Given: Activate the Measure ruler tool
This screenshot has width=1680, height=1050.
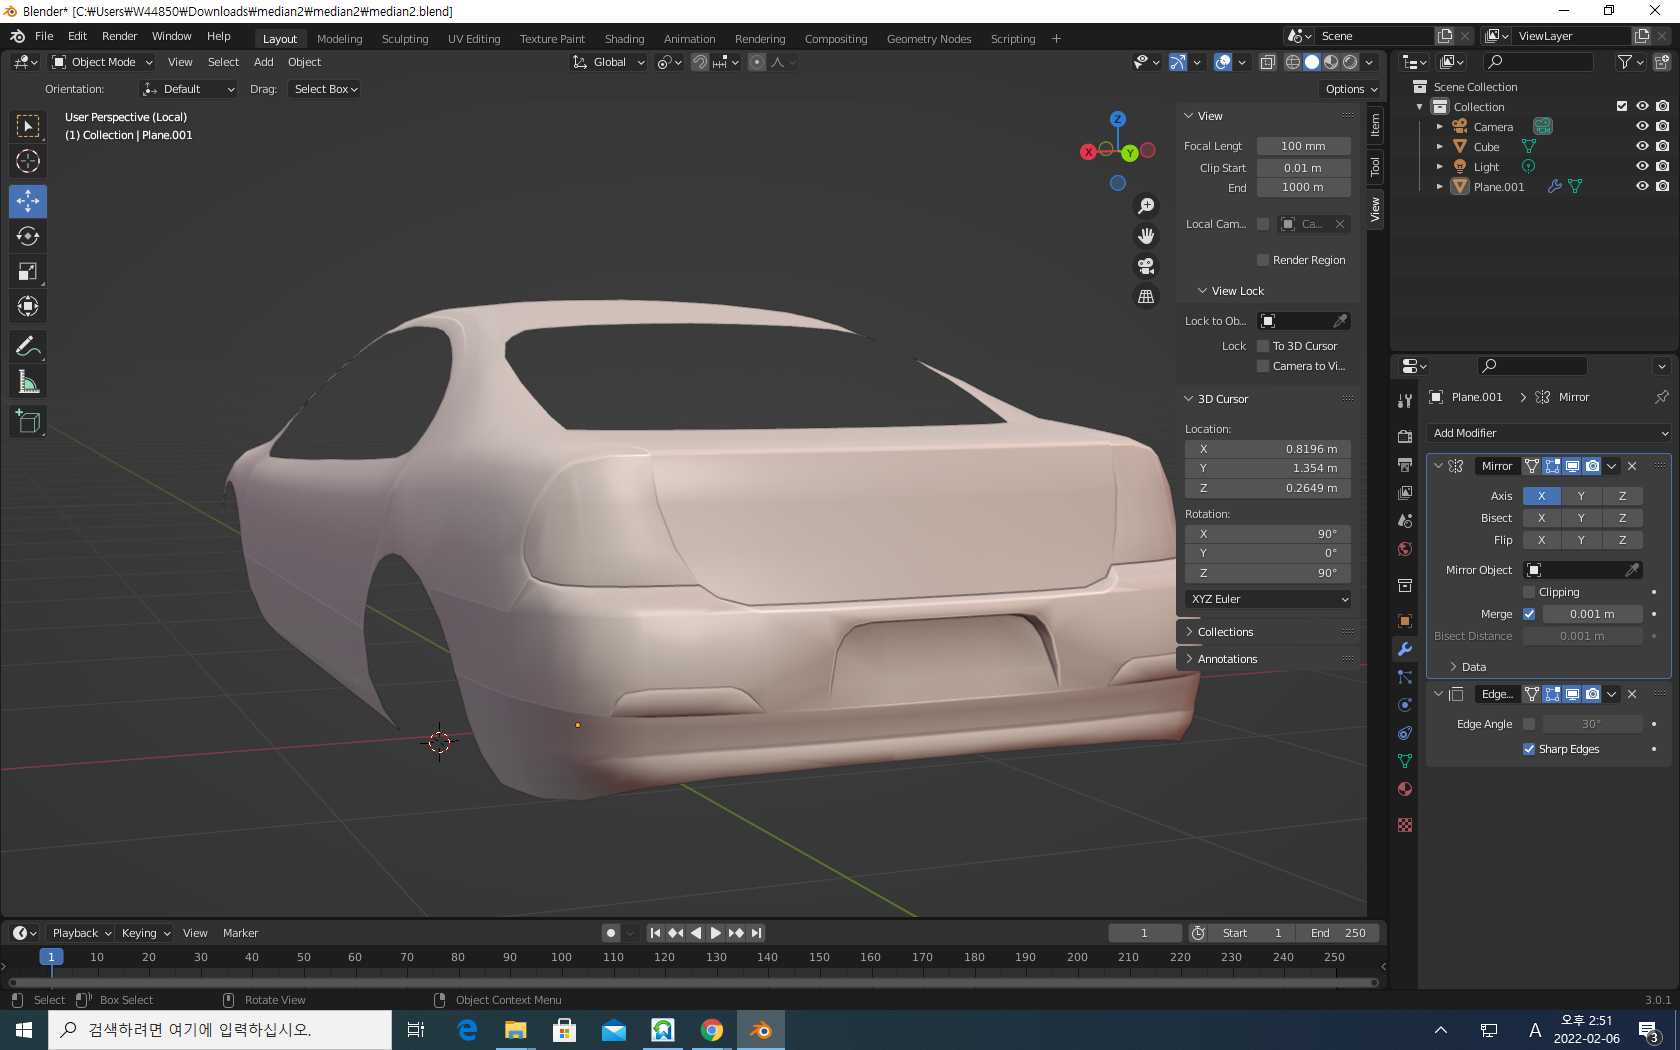Looking at the screenshot, I should point(28,382).
